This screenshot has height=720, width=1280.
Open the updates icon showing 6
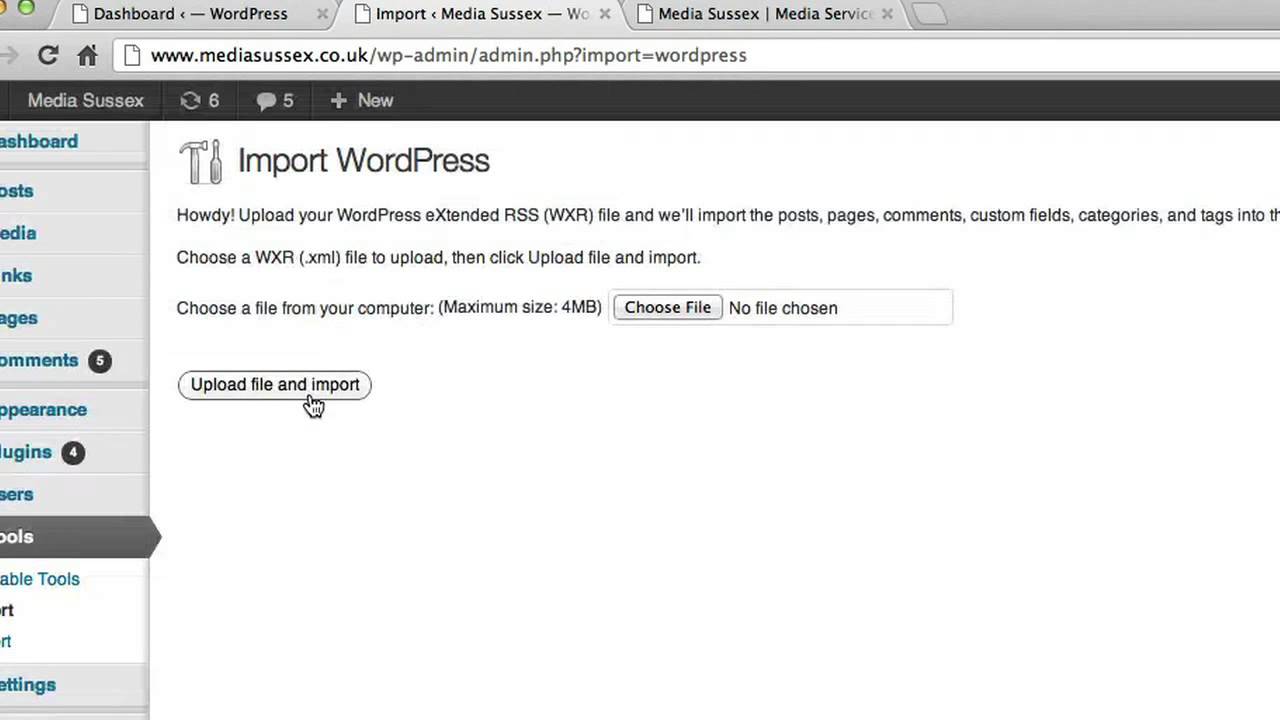(x=199, y=100)
